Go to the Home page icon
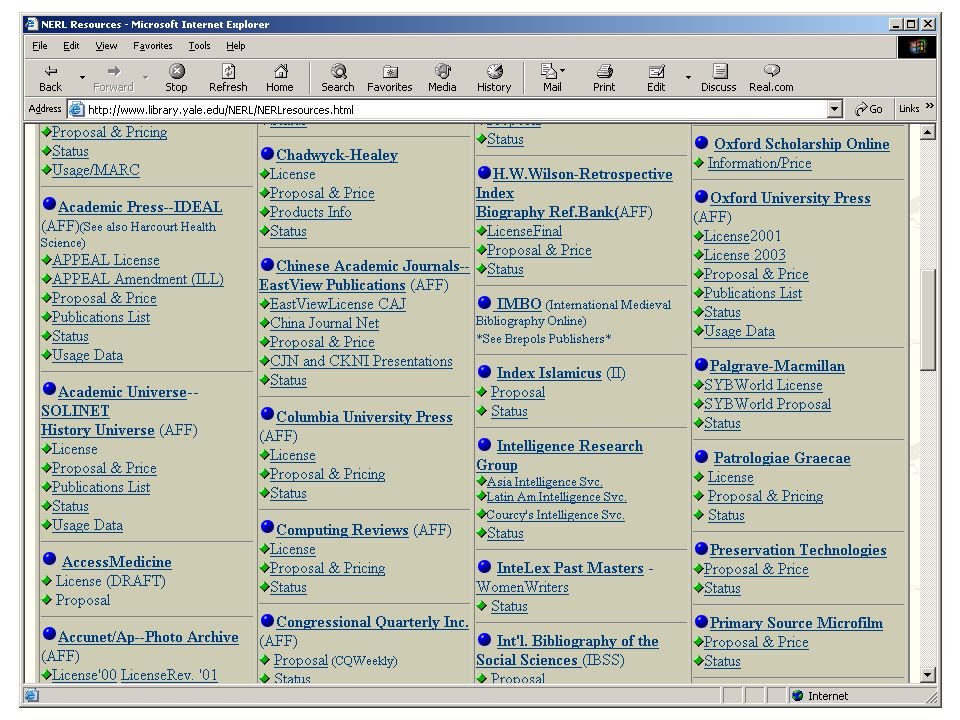The image size is (960, 720). click(x=280, y=78)
